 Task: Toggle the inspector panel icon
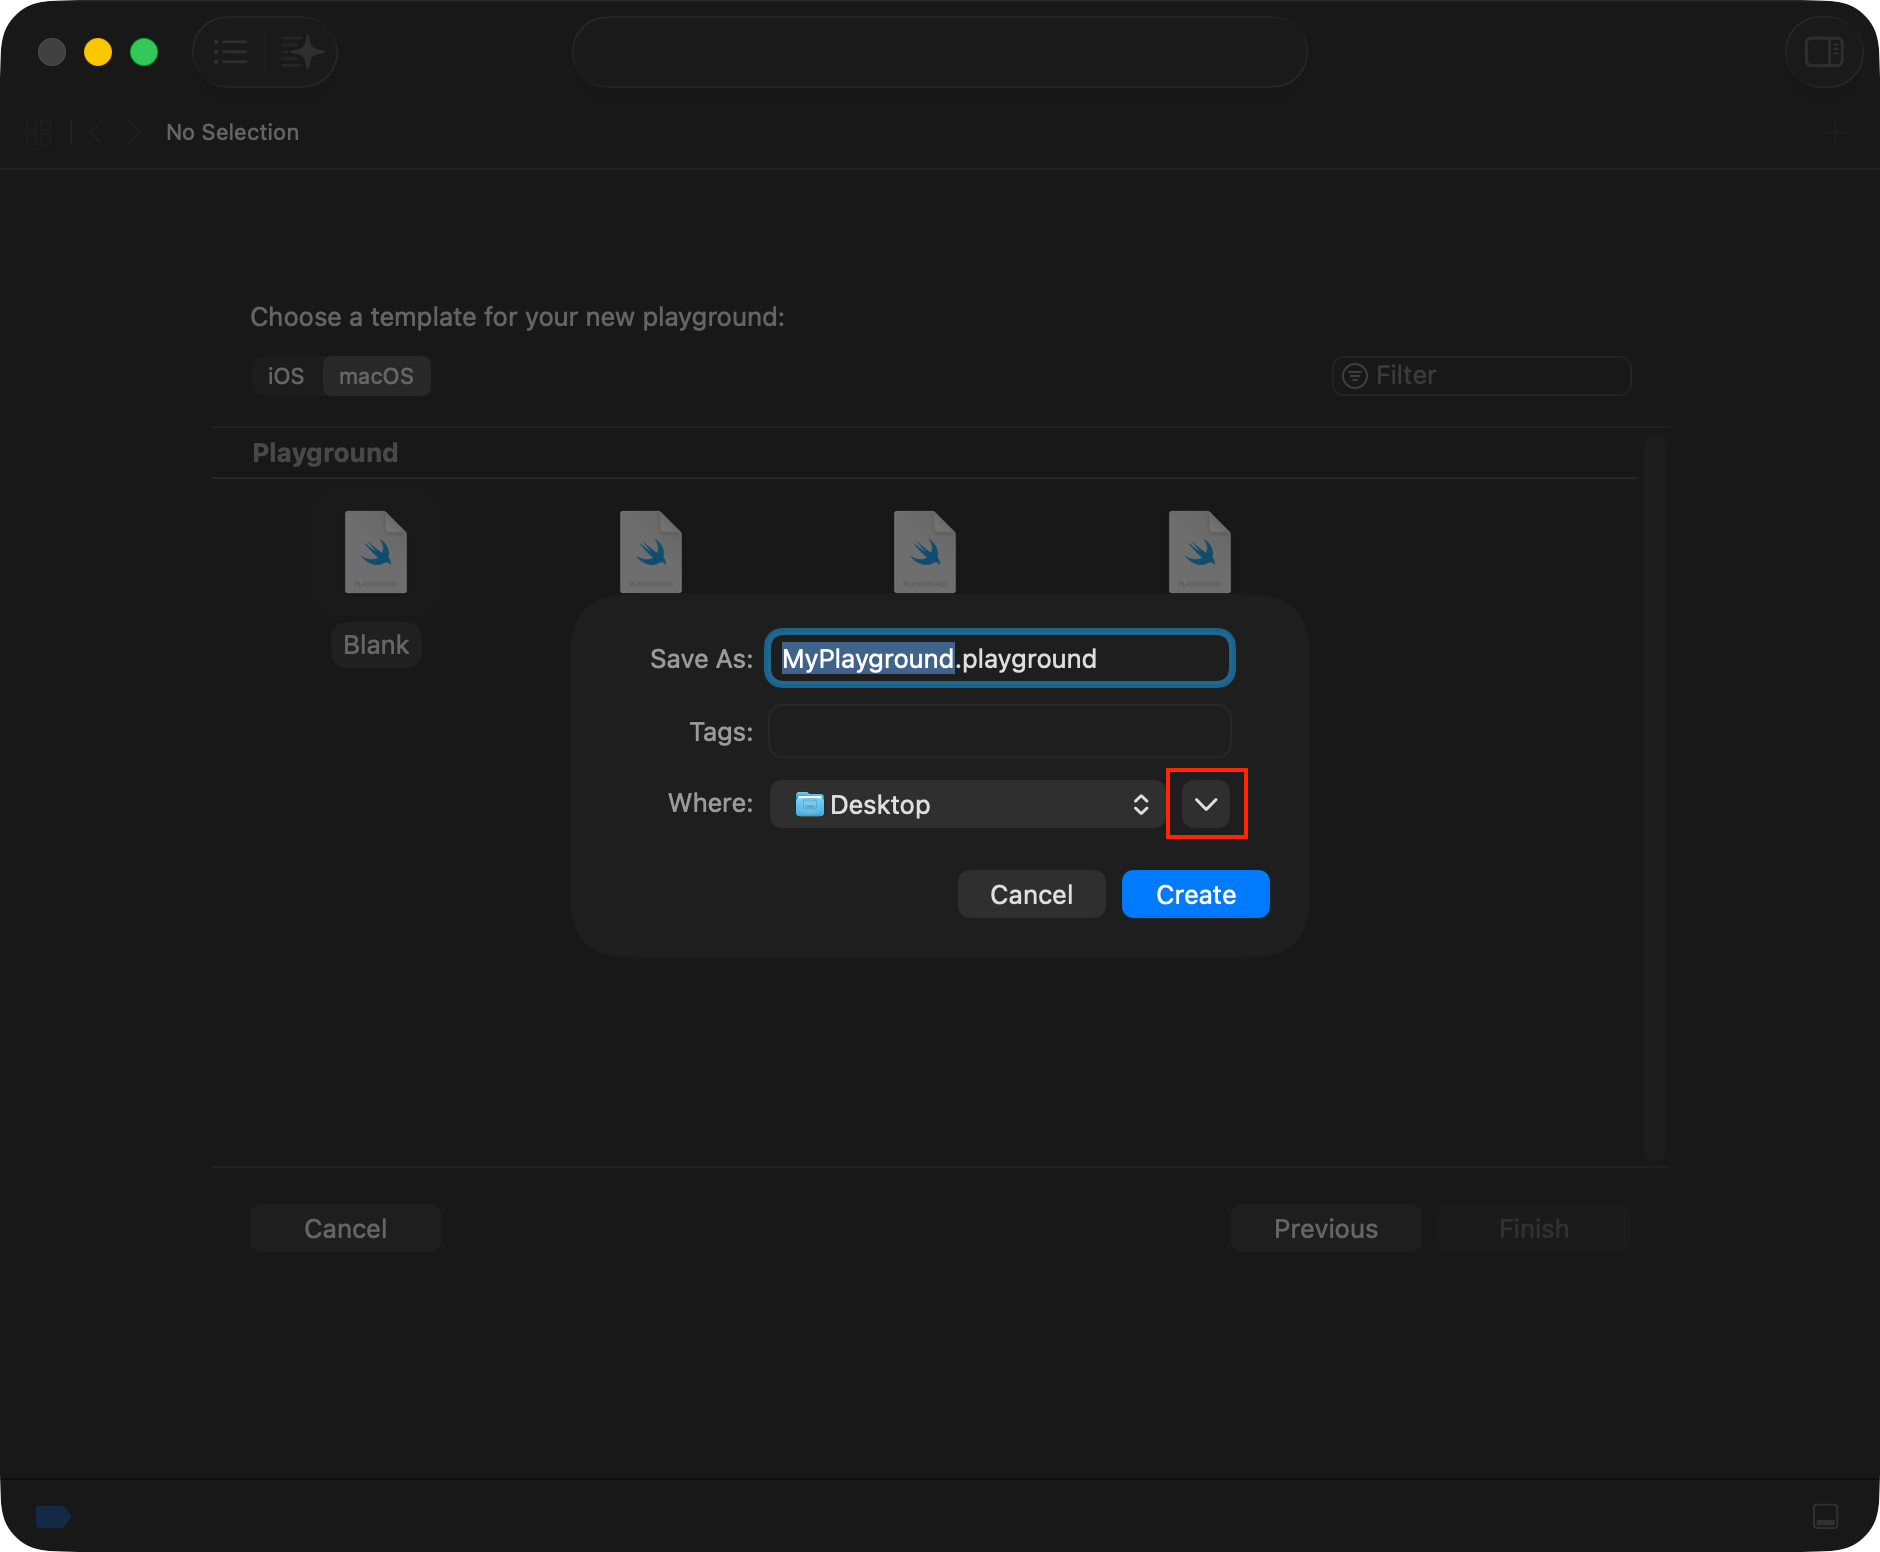pos(1823,52)
